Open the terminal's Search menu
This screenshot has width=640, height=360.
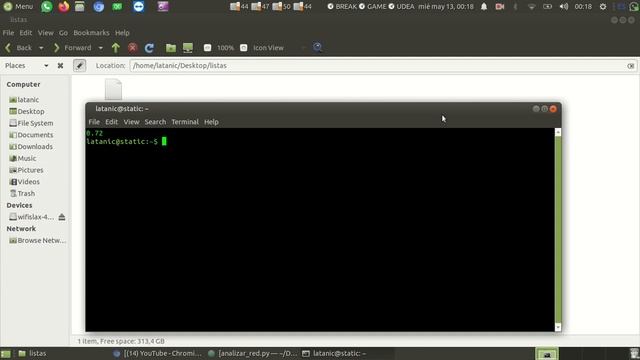click(155, 122)
